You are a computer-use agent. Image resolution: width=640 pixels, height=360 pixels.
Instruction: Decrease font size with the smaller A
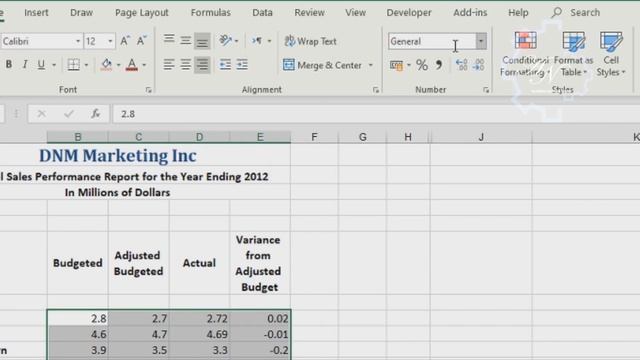[142, 41]
